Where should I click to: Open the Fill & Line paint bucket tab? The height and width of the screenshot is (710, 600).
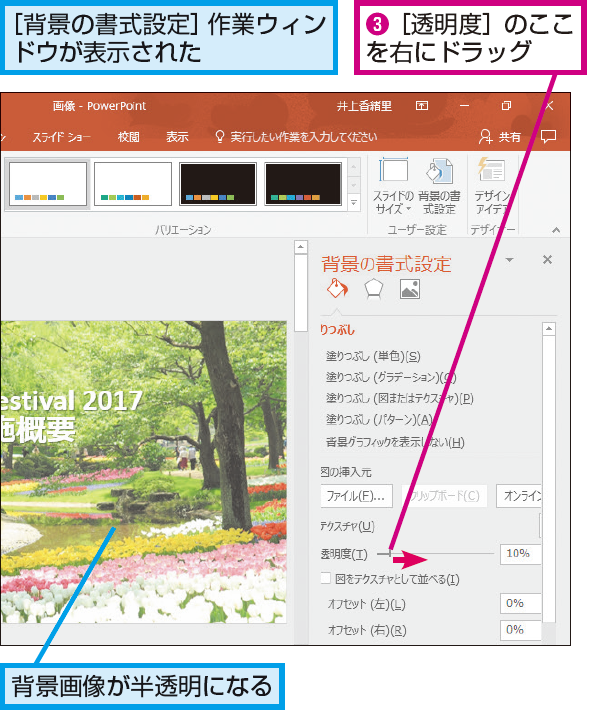click(337, 288)
